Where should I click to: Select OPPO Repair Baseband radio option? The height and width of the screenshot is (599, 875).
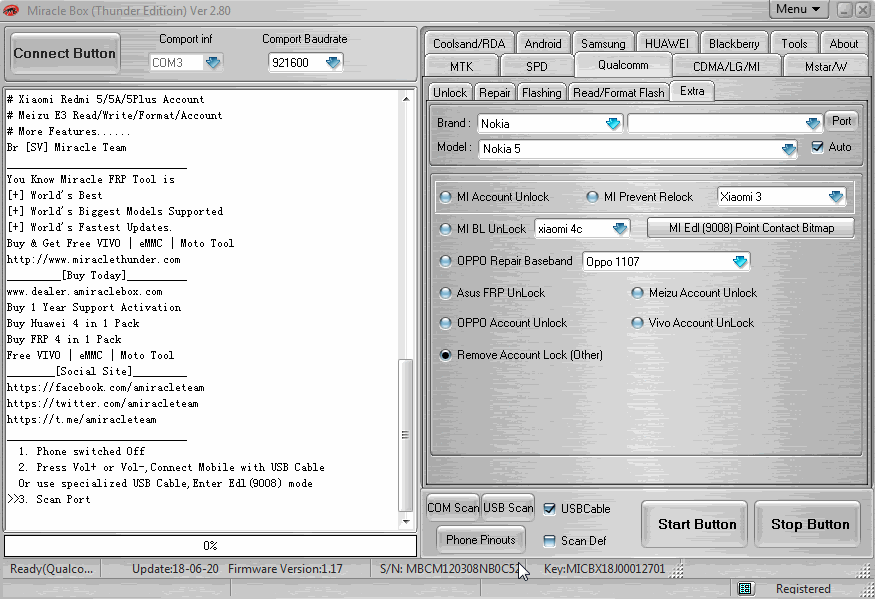click(445, 261)
